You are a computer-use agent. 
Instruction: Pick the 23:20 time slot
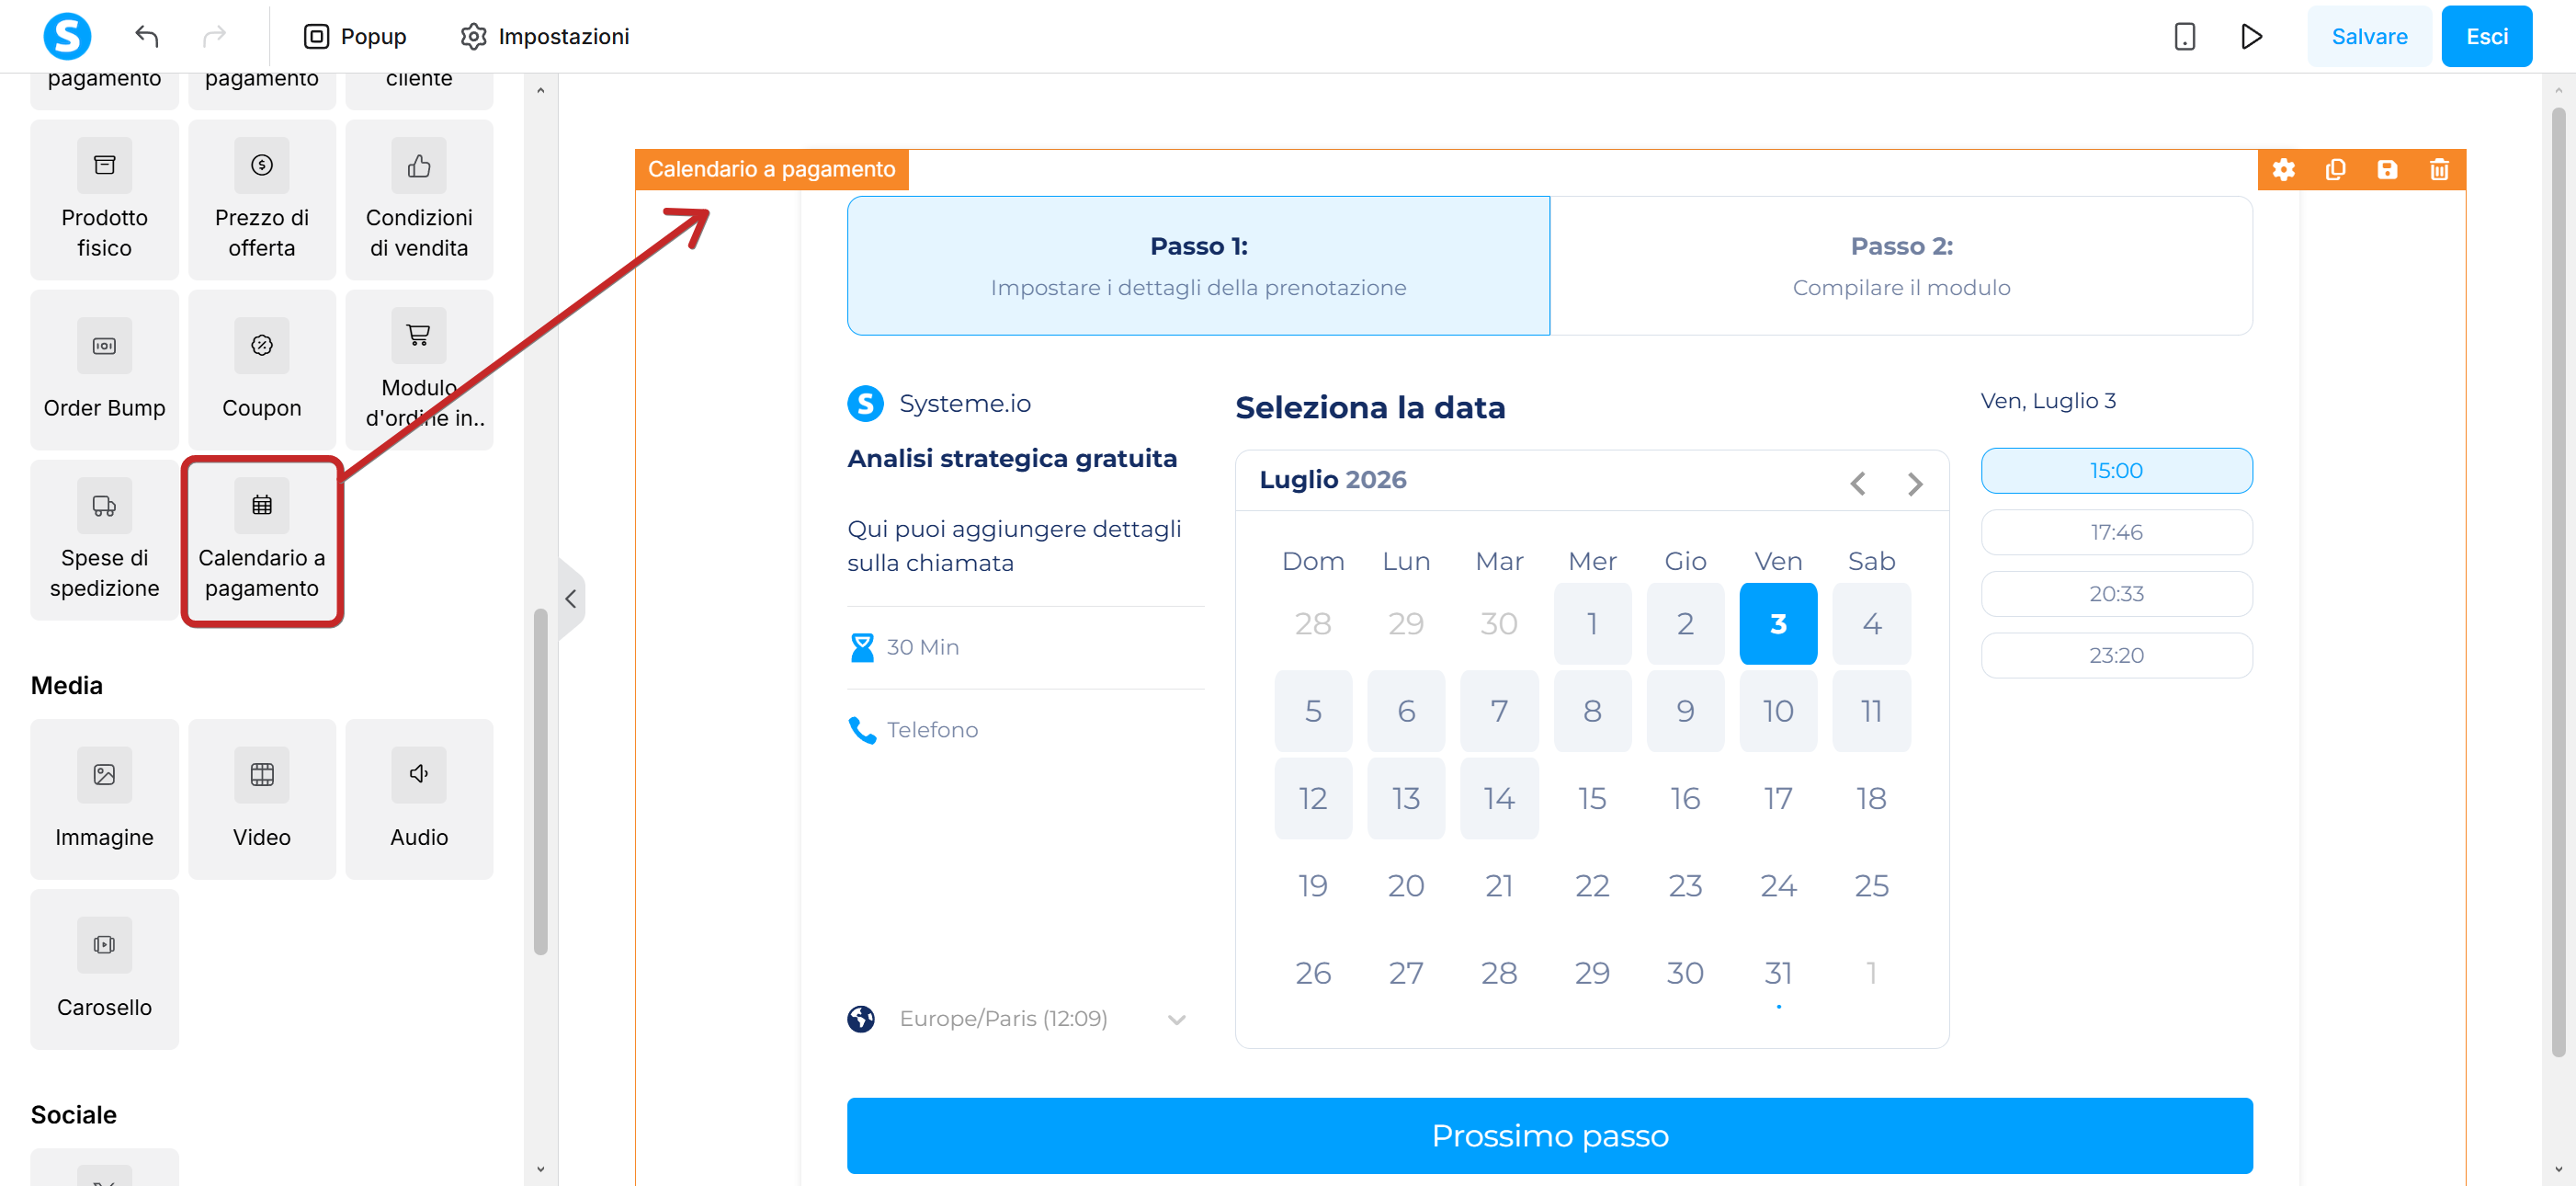click(x=2116, y=655)
